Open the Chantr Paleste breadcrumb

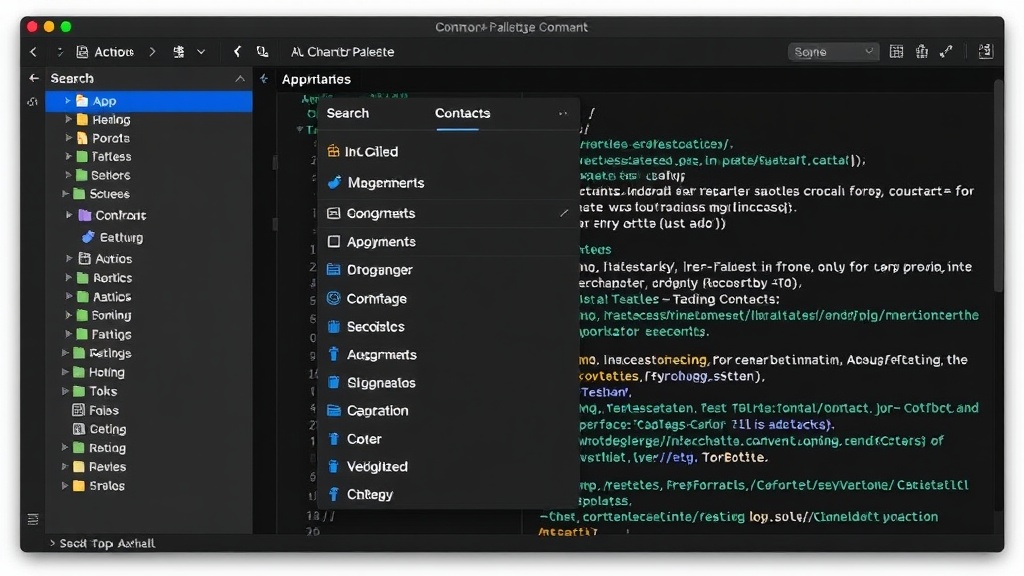pyautogui.click(x=343, y=52)
